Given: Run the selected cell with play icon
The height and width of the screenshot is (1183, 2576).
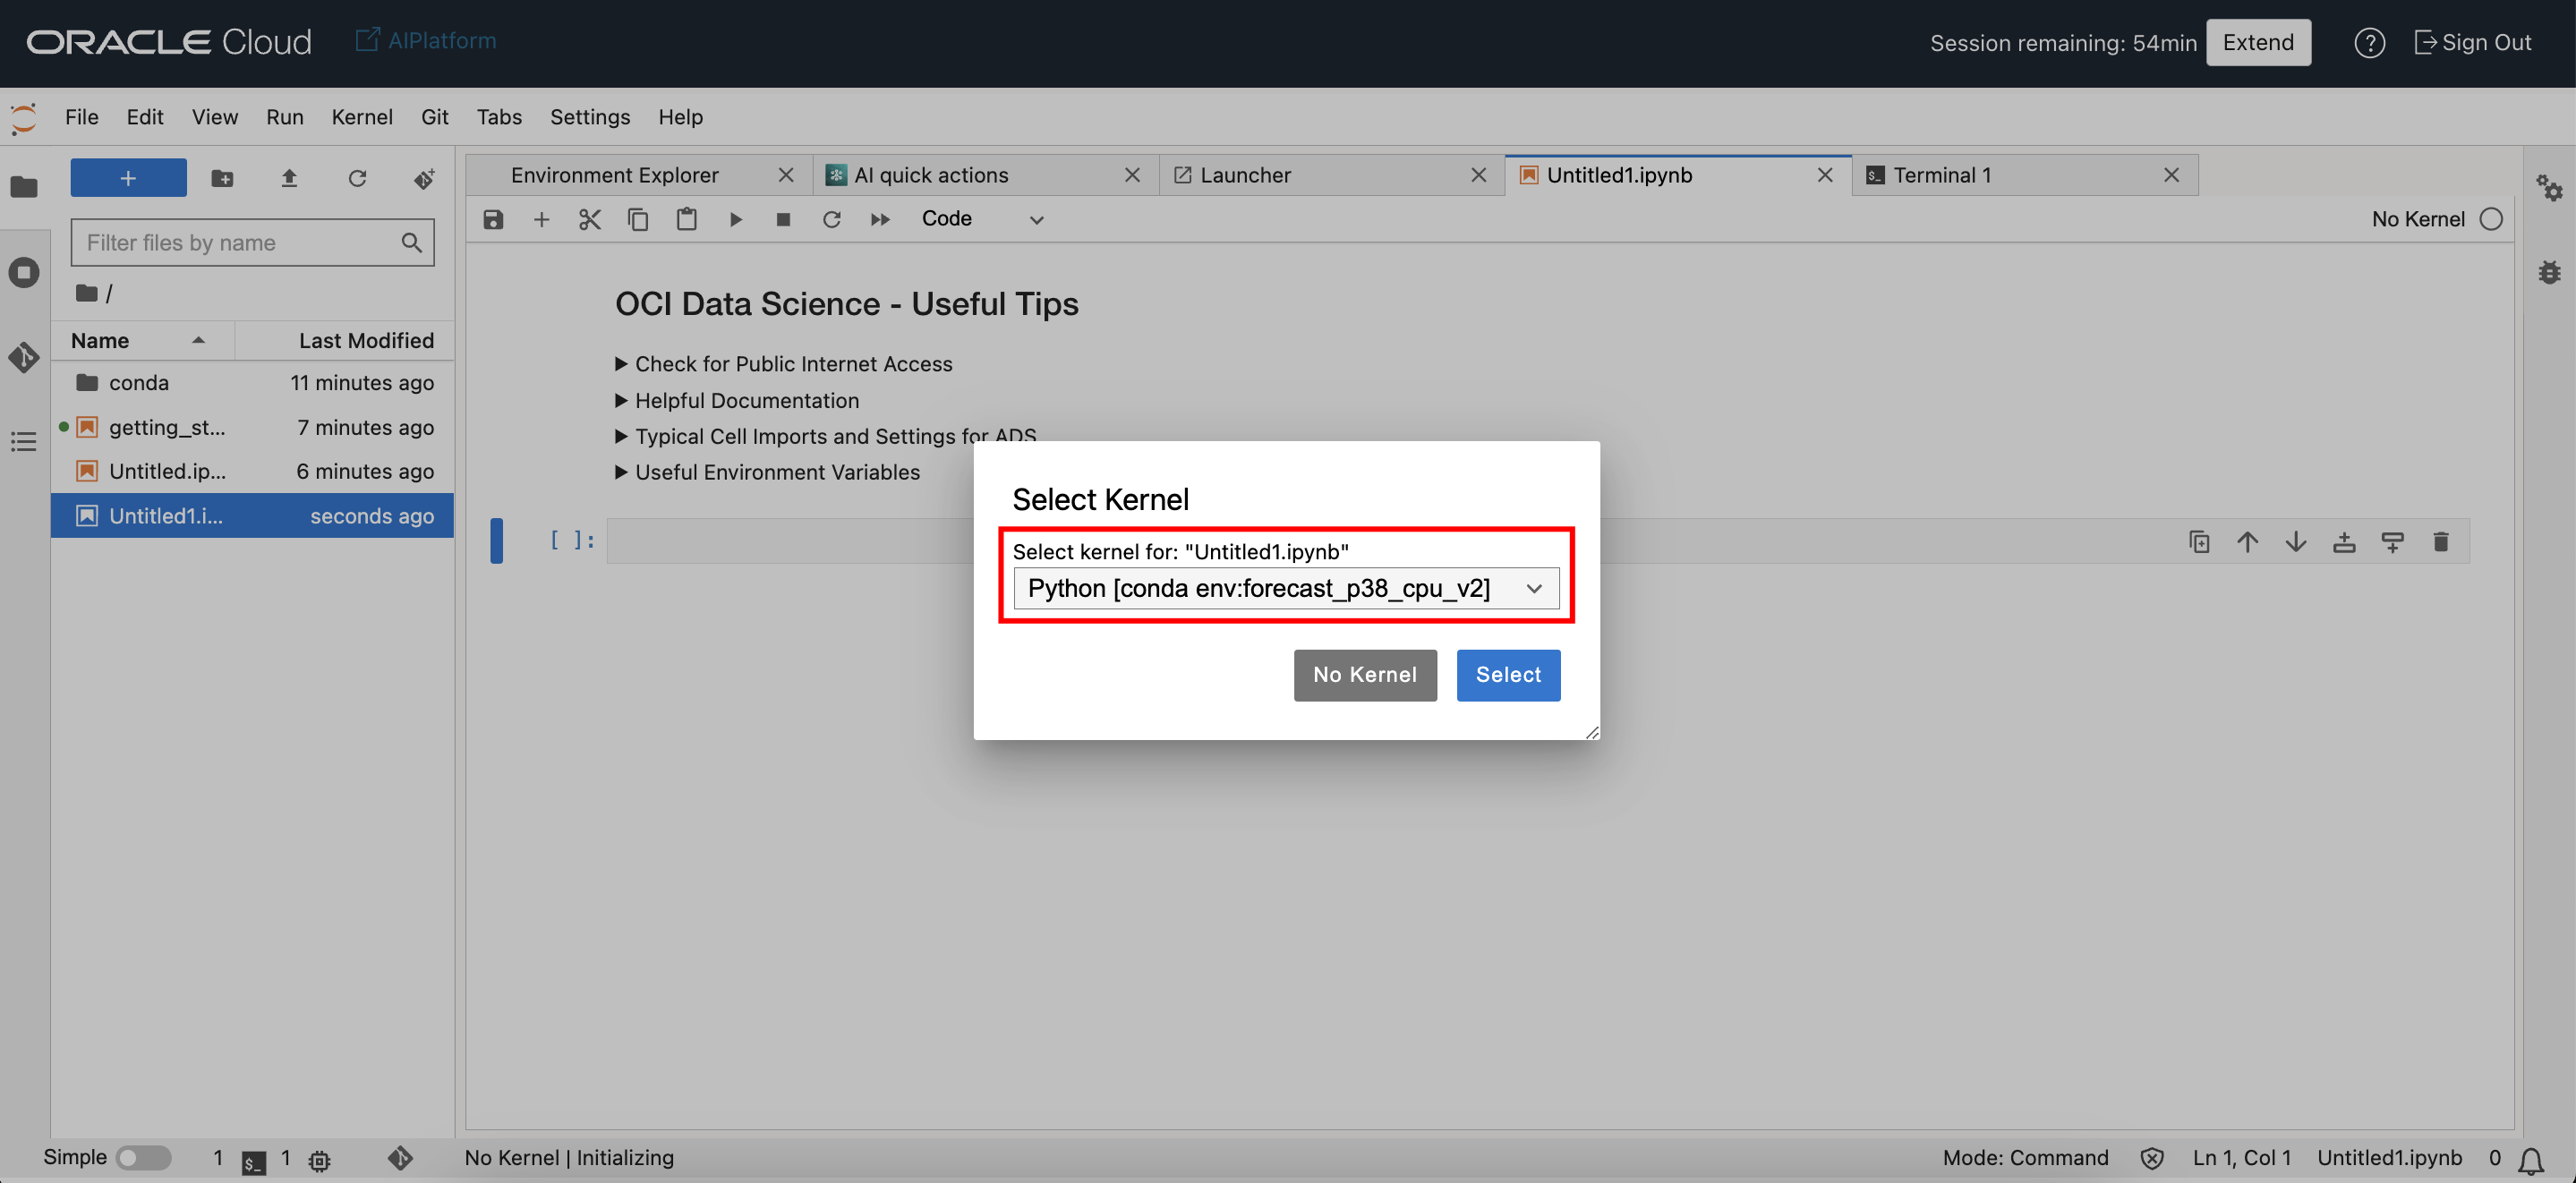Looking at the screenshot, I should point(735,219).
